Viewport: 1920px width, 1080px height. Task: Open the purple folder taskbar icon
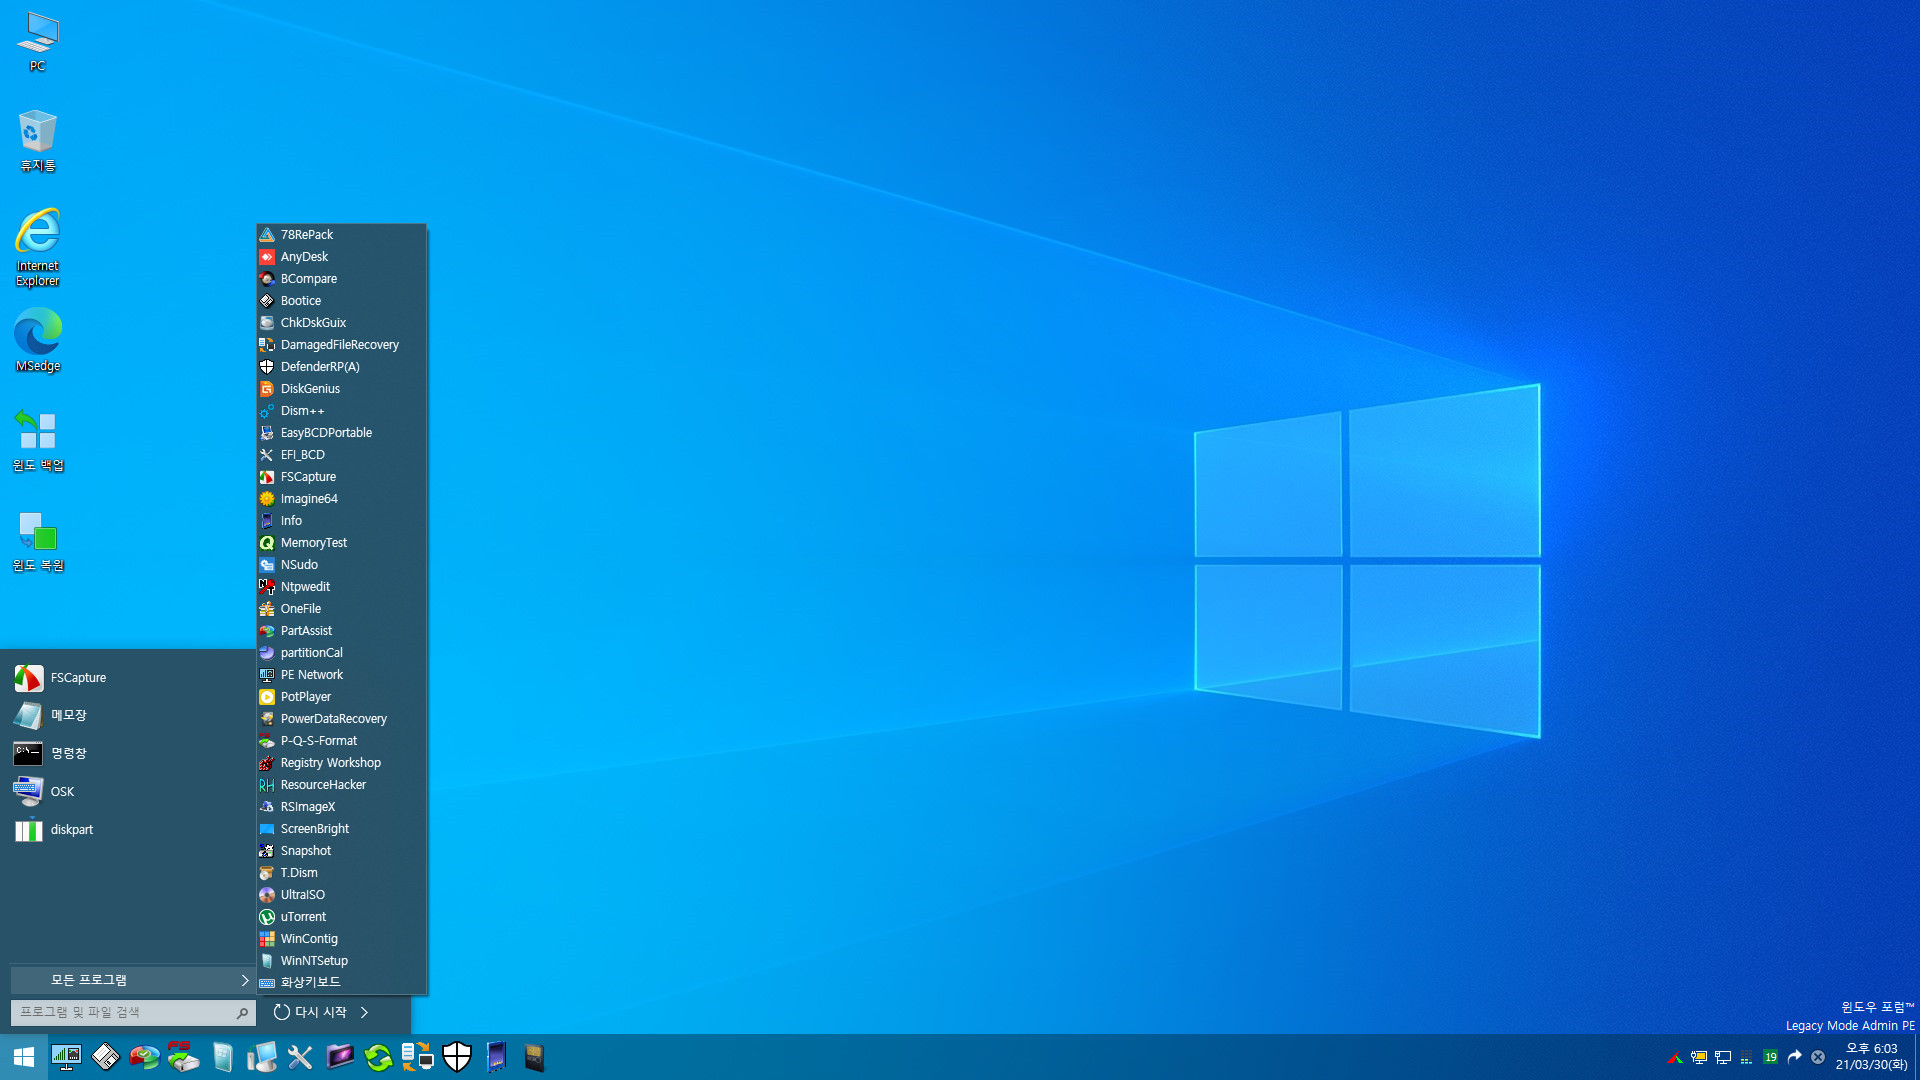pyautogui.click(x=340, y=1057)
